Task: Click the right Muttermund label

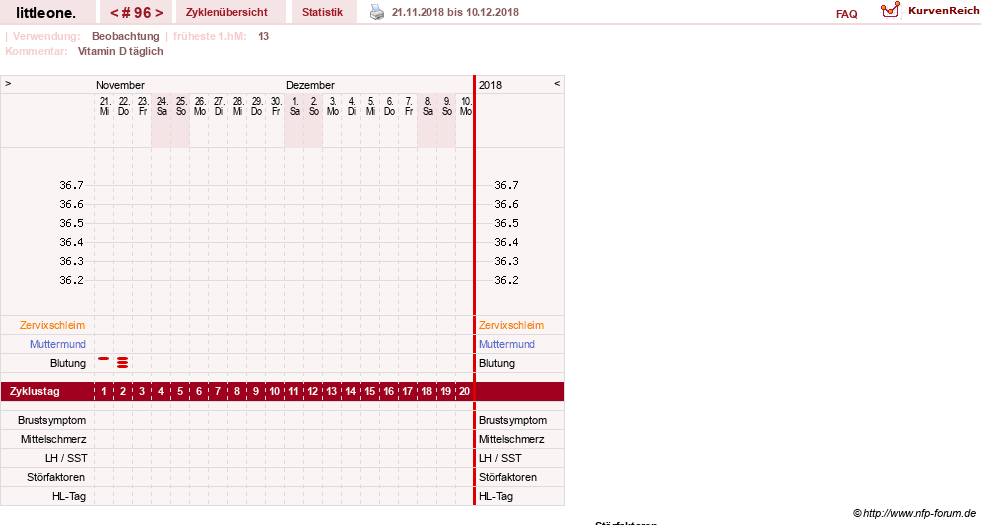Action: 507,344
